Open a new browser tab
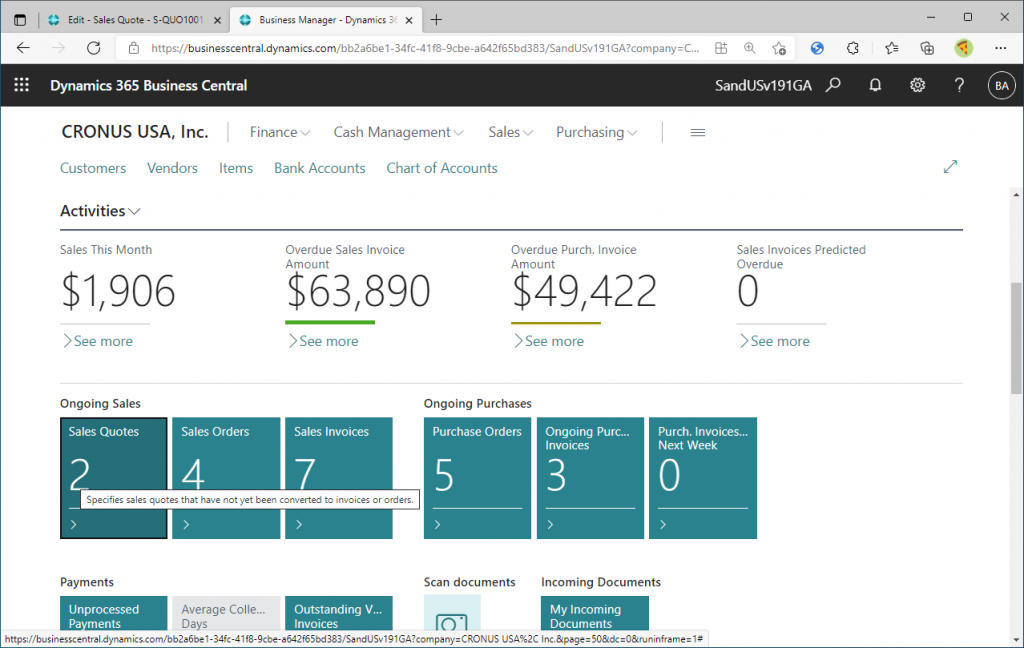Viewport: 1024px width, 648px height. 436,20
